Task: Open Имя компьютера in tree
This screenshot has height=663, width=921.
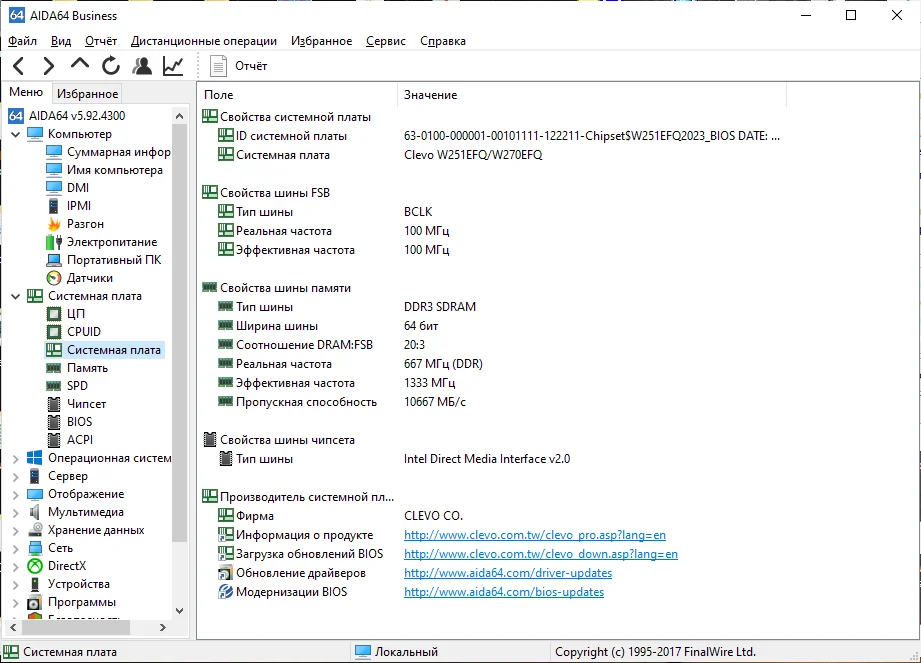Action: [105, 170]
